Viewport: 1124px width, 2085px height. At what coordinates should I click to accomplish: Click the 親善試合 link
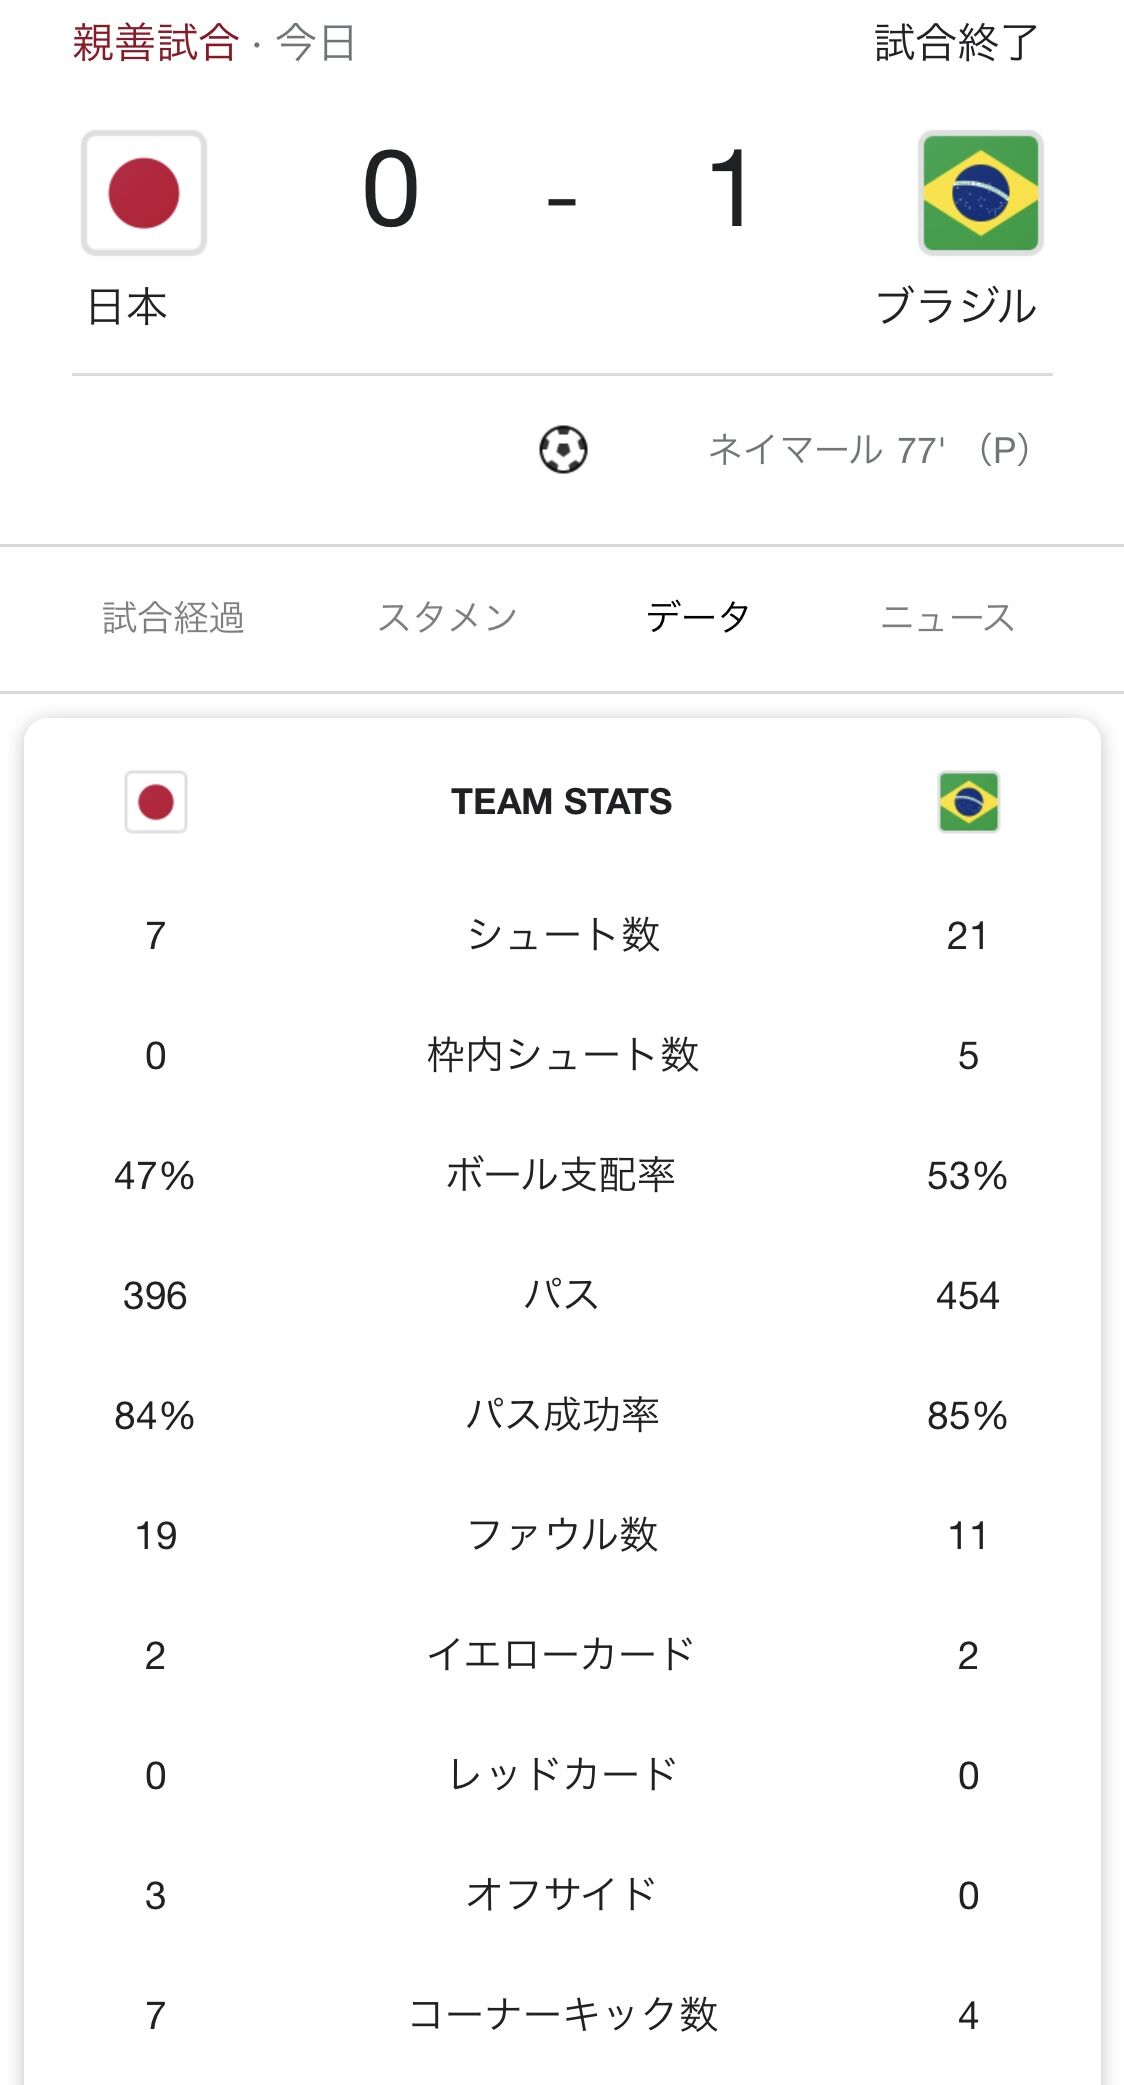155,43
